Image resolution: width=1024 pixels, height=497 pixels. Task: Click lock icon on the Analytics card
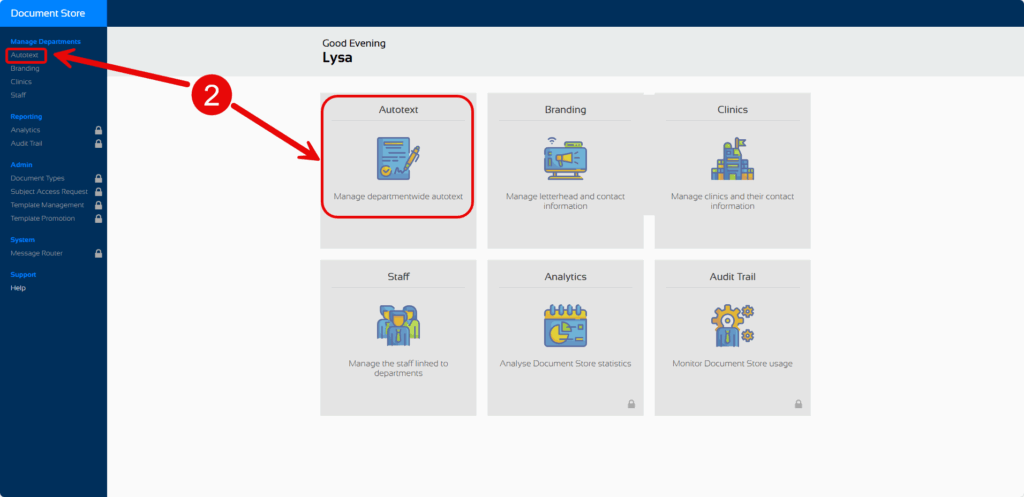coord(632,404)
